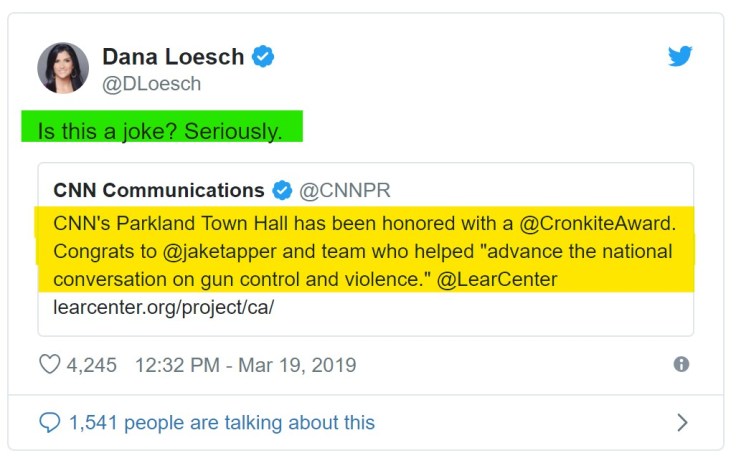This screenshot has height=463, width=736.
Task: Click the Twitter bird logo icon
Action: 680,57
